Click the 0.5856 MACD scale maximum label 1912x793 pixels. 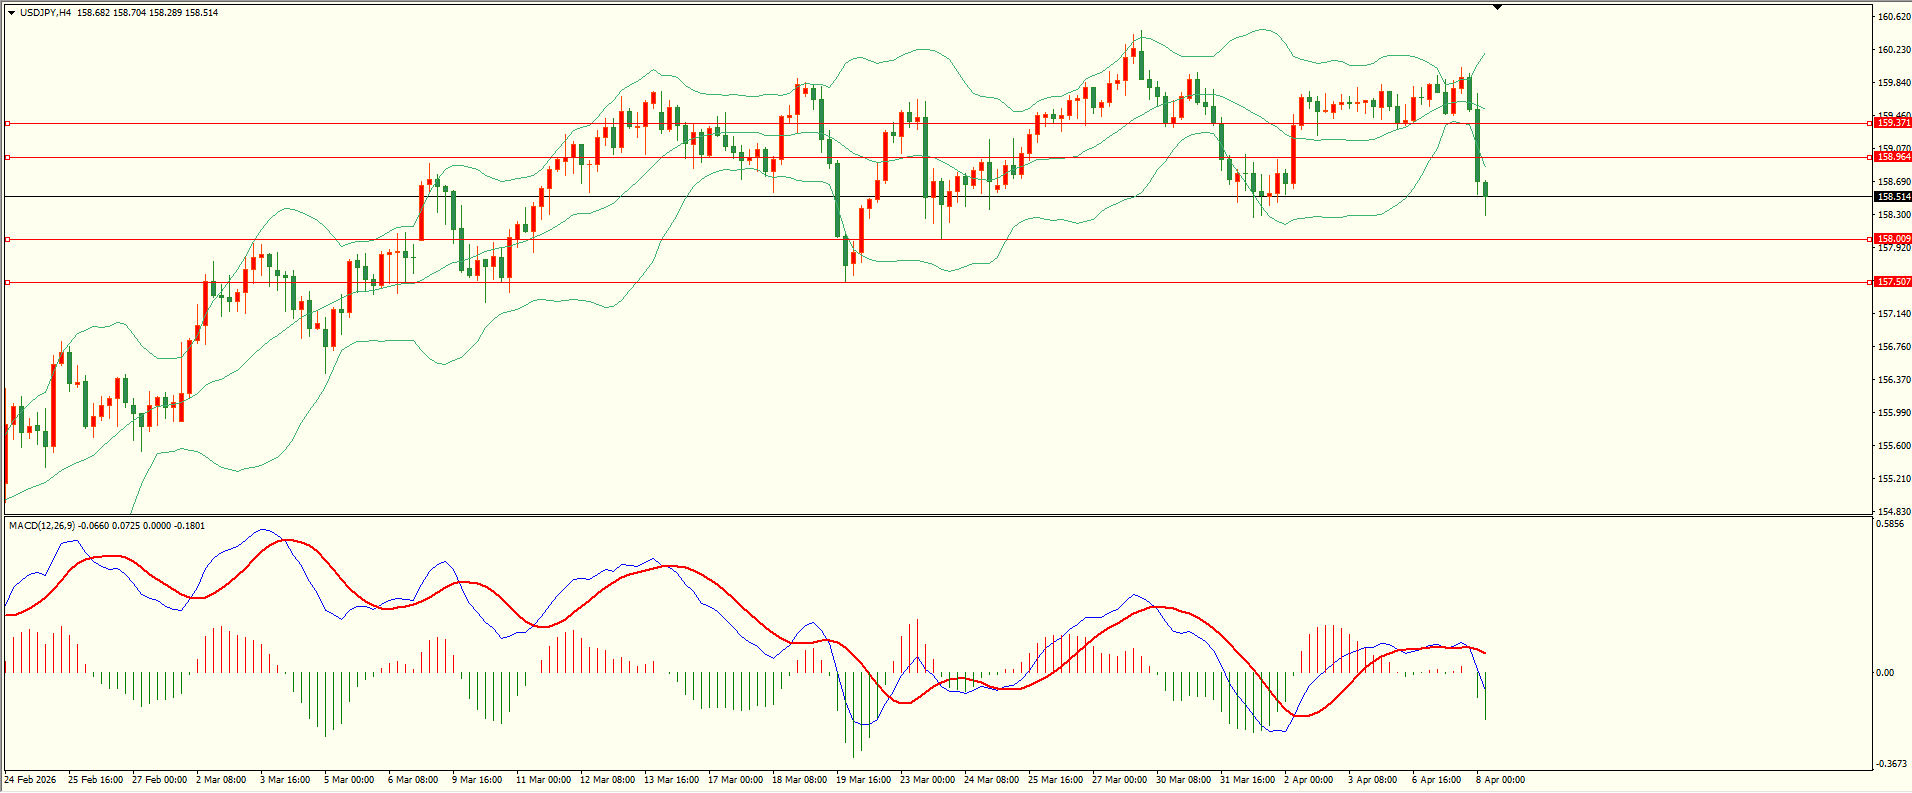click(1890, 524)
